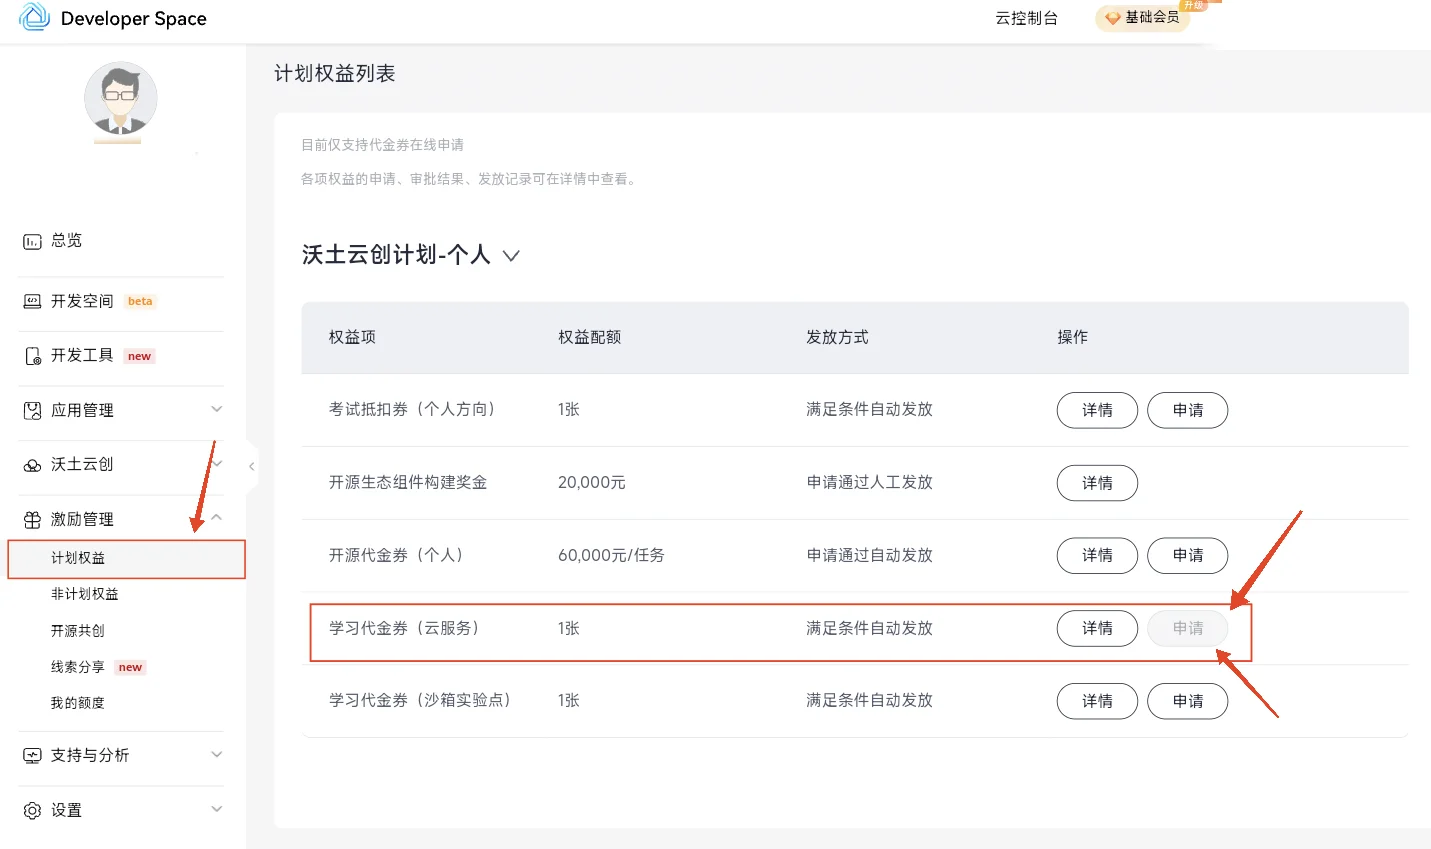Click the Developer Space logo icon
The width and height of the screenshot is (1431, 849).
(x=34, y=17)
